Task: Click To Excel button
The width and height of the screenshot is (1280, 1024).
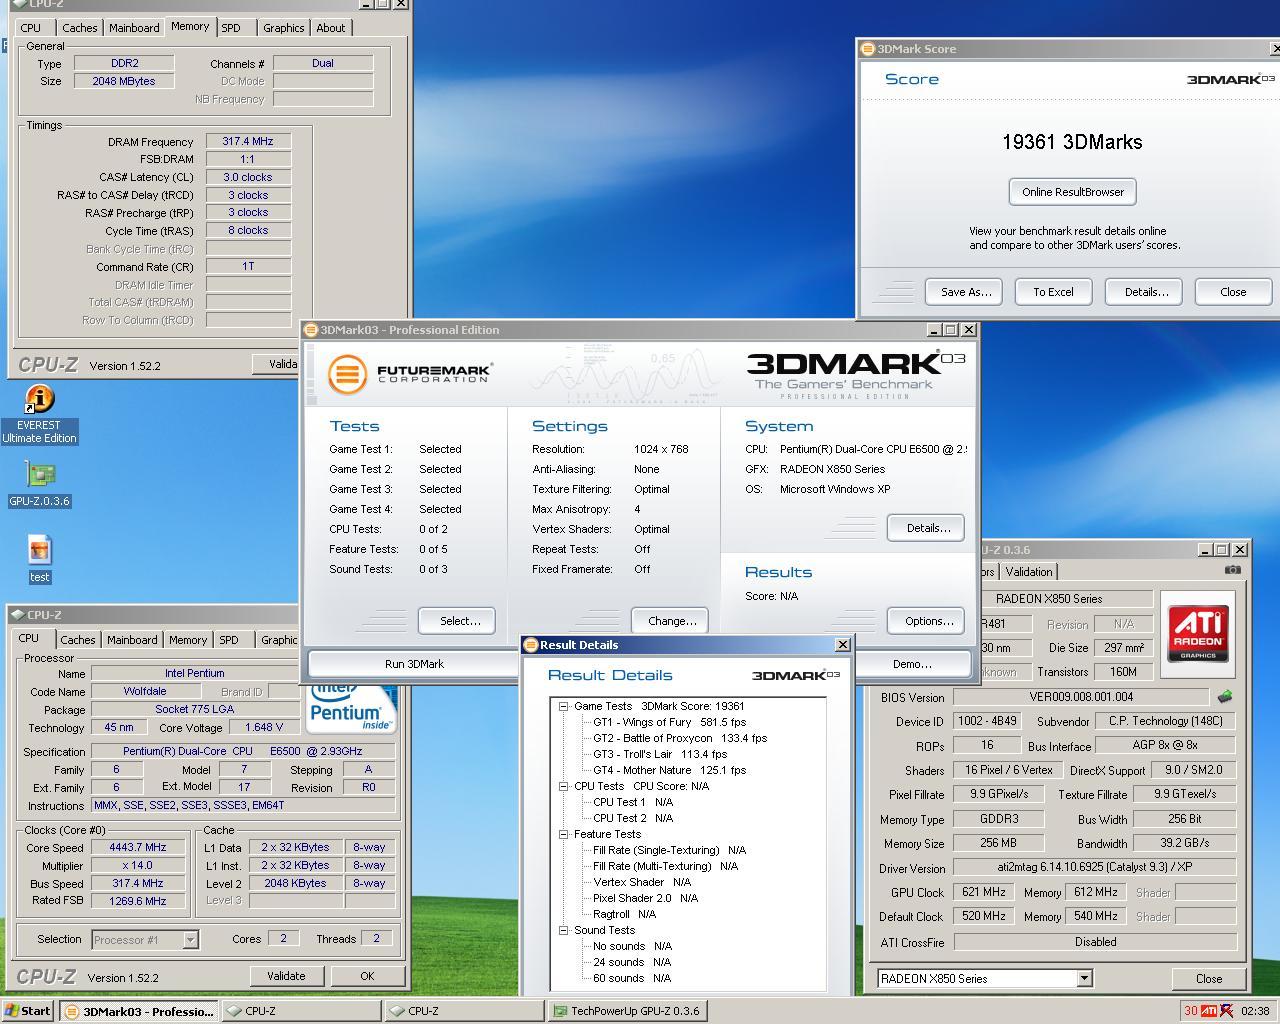Action: pos(1053,292)
